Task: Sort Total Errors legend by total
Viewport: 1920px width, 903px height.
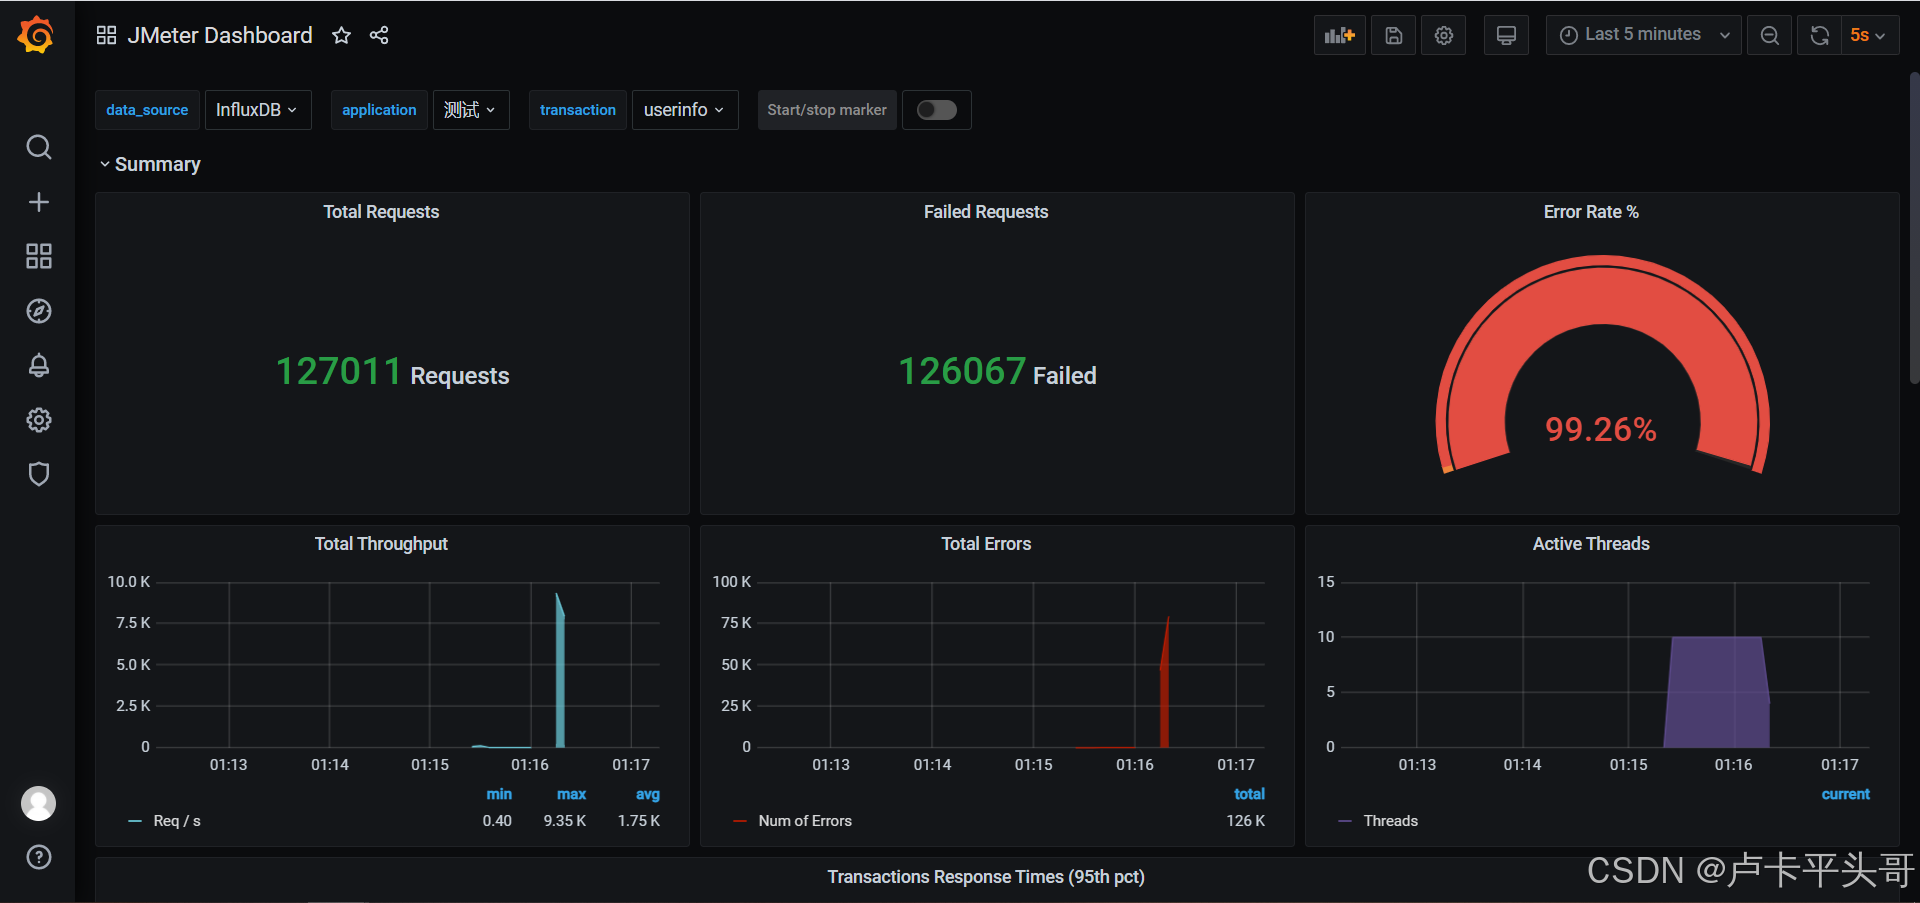Action: (1249, 794)
